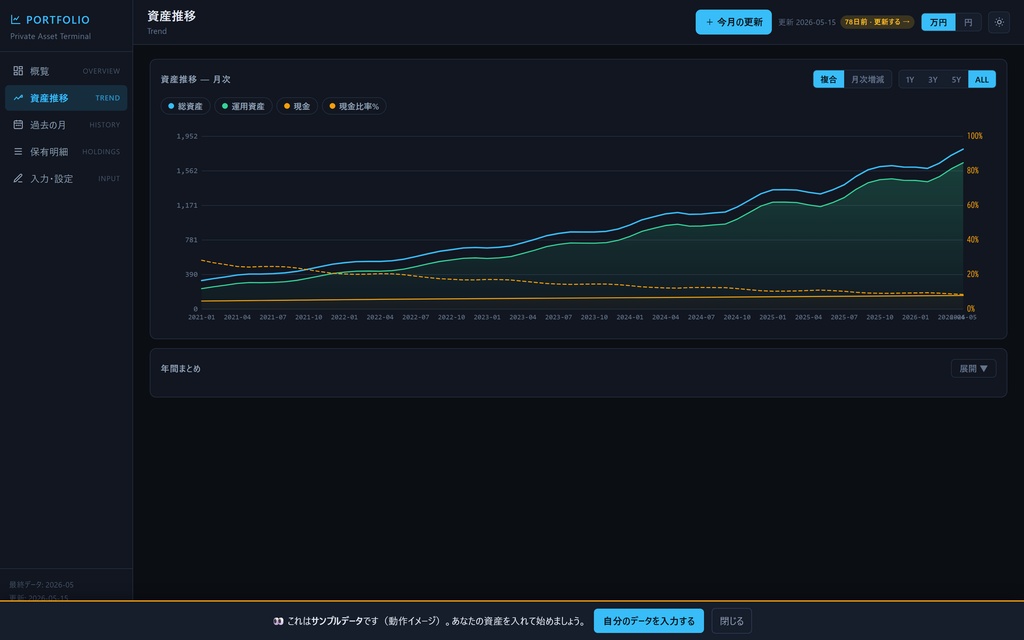Viewport: 1024px width, 640px height.
Task: Select the 資産推移 TREND menu item
Action: 66,98
